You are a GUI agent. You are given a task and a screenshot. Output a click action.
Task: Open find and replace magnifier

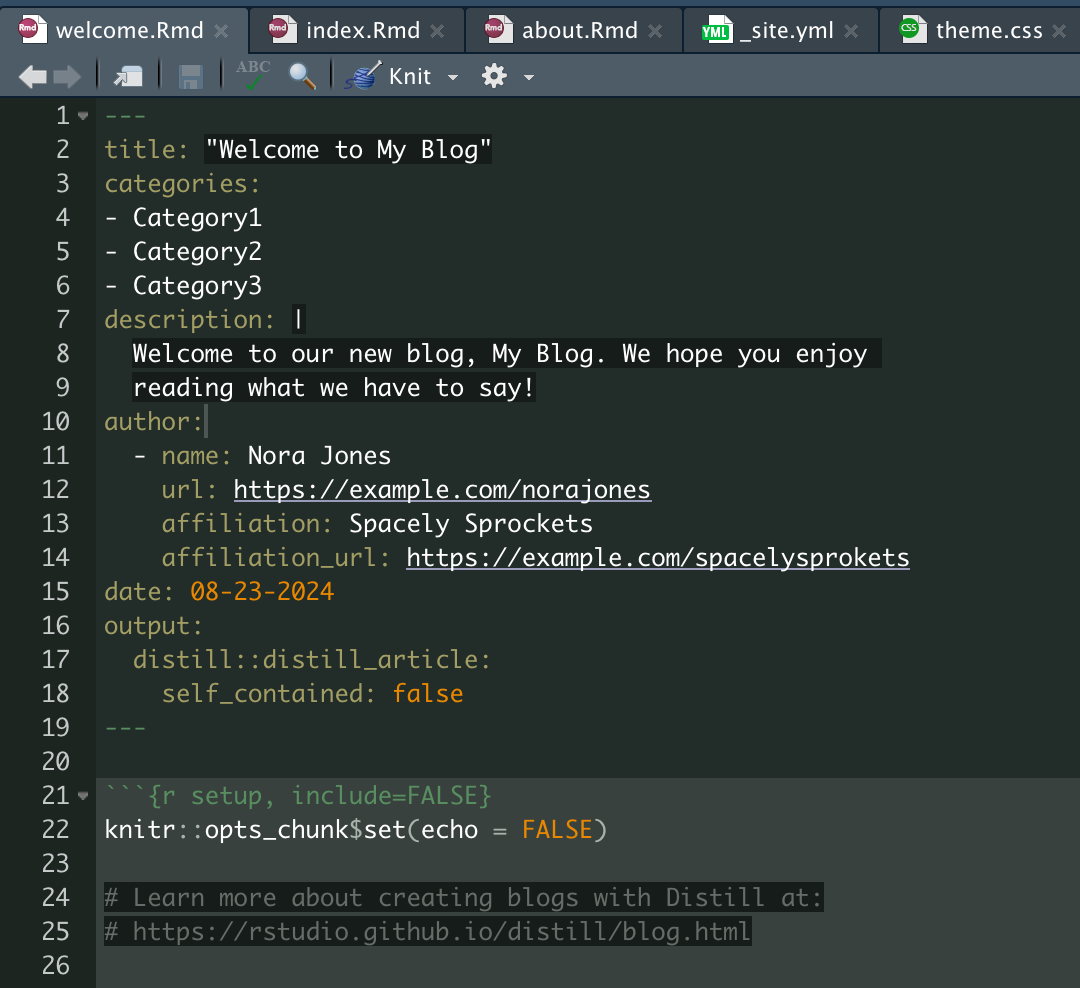tap(302, 76)
